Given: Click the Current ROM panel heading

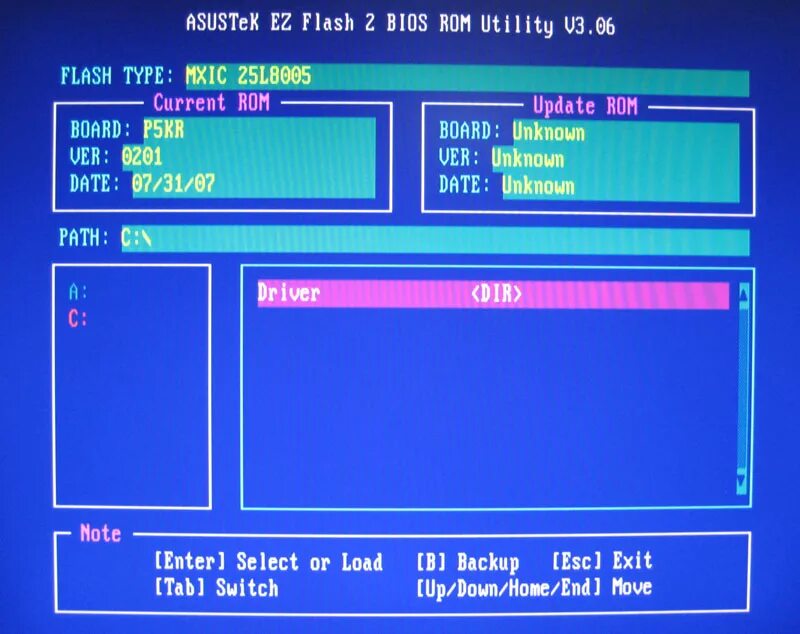Looking at the screenshot, I should pyautogui.click(x=211, y=103).
